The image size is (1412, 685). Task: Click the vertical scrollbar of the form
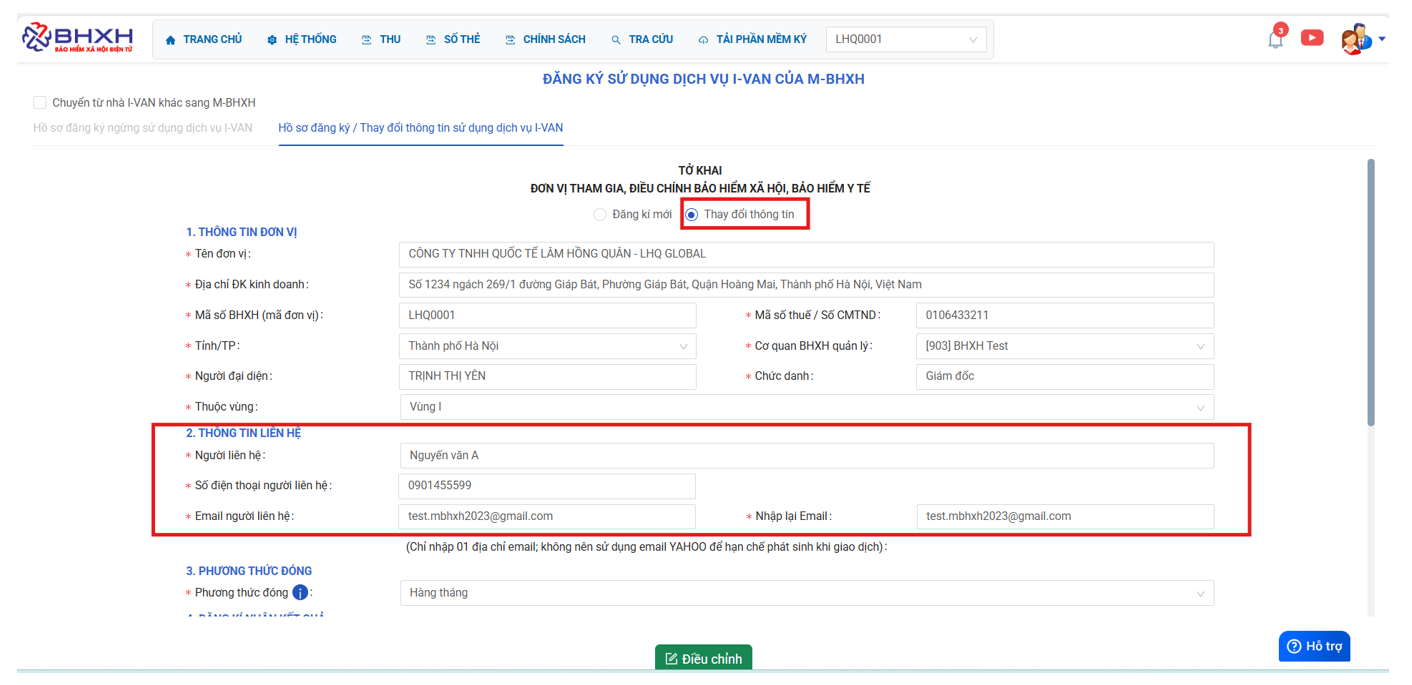pos(1370,290)
